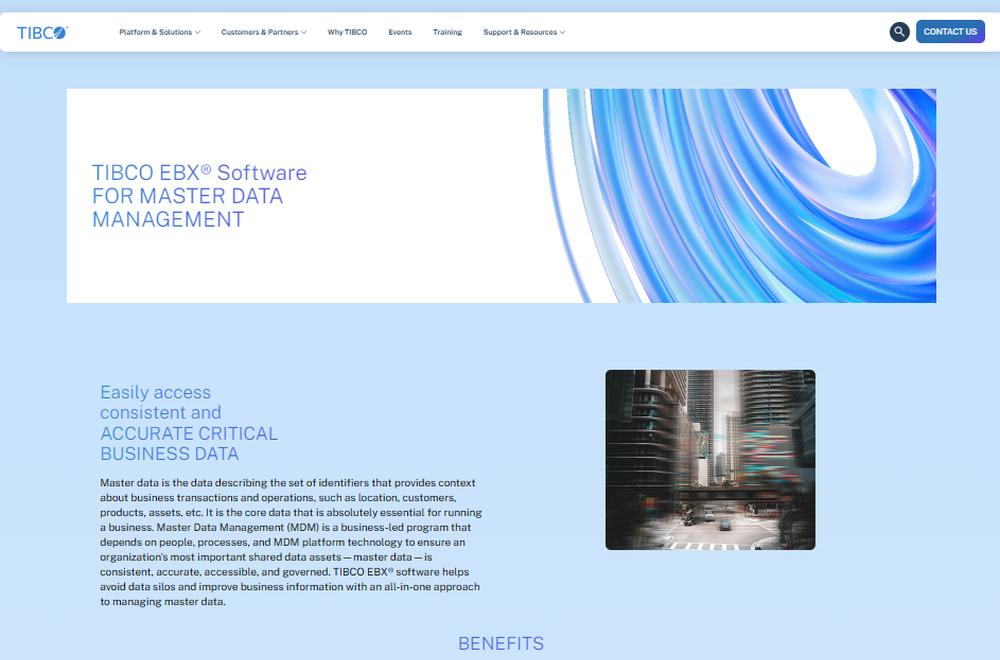1000x660 pixels.
Task: Click the blue swirl hero image
Action: pyautogui.click(x=740, y=196)
